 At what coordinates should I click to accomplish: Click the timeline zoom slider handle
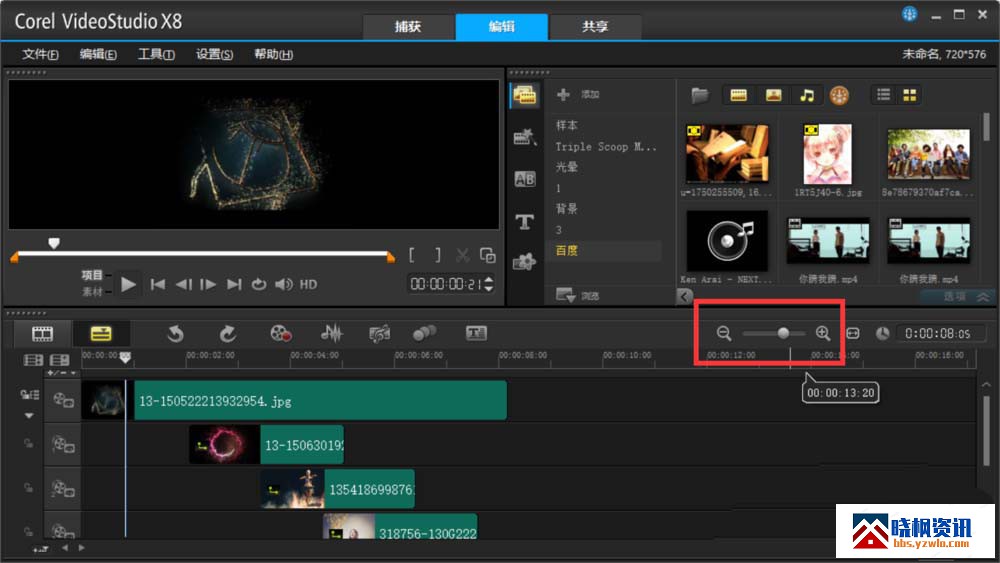pos(783,333)
